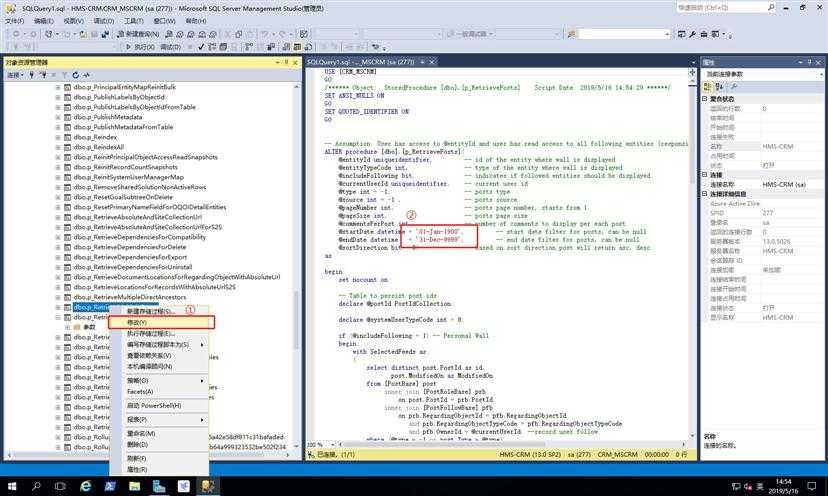Image resolution: width=828 pixels, height=496 pixels.
Task: Click the taskbar search icon
Action: 36,486
